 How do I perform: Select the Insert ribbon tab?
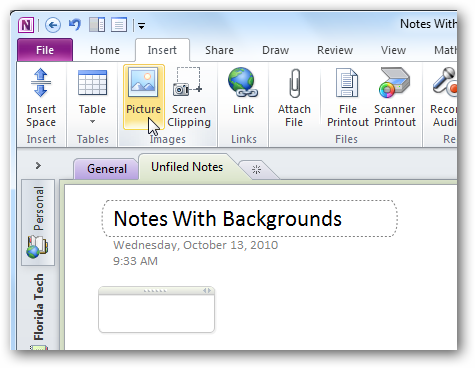click(x=162, y=50)
